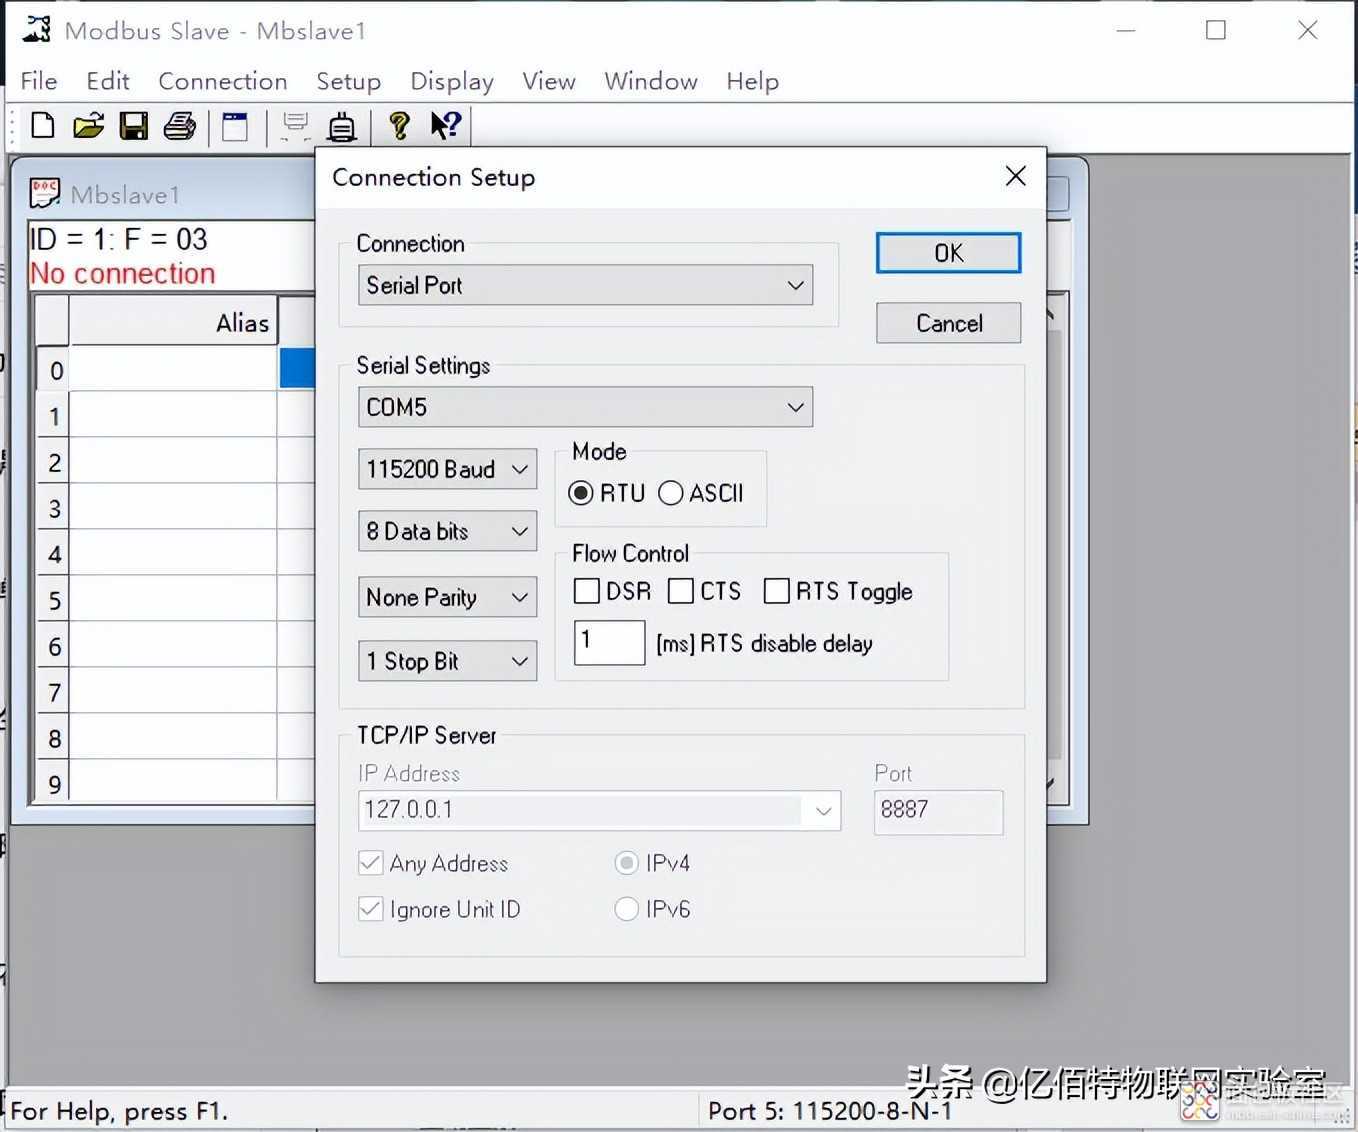Click the Mbslave1 document window icon
This screenshot has width=1358, height=1132.
[45, 193]
